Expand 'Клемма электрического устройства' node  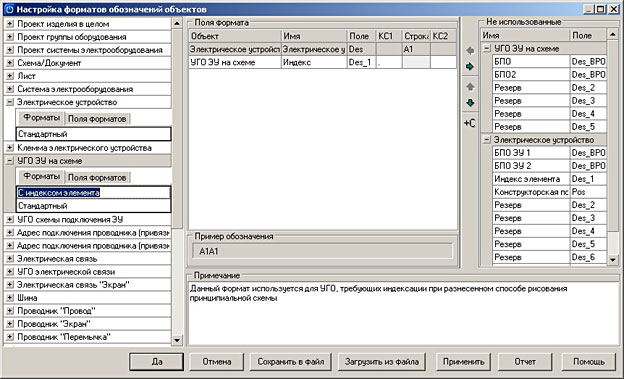(10, 148)
